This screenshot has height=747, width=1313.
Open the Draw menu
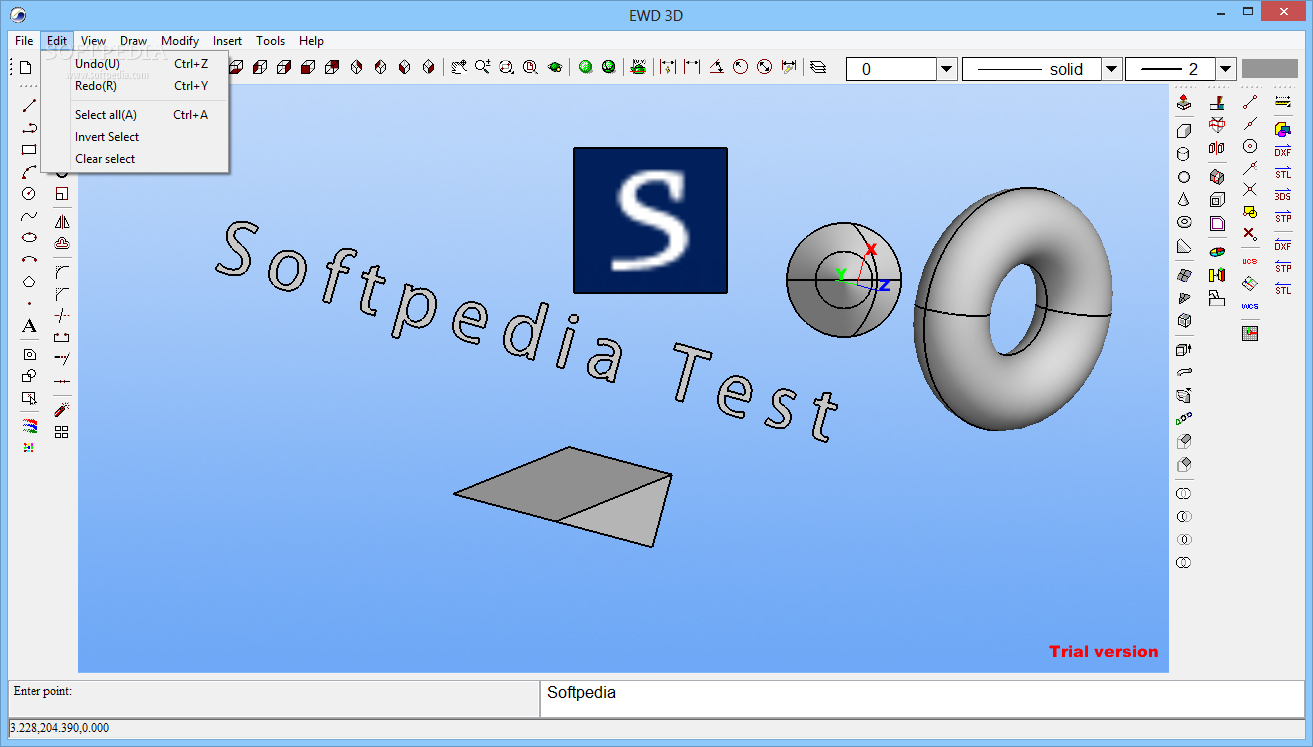click(134, 41)
